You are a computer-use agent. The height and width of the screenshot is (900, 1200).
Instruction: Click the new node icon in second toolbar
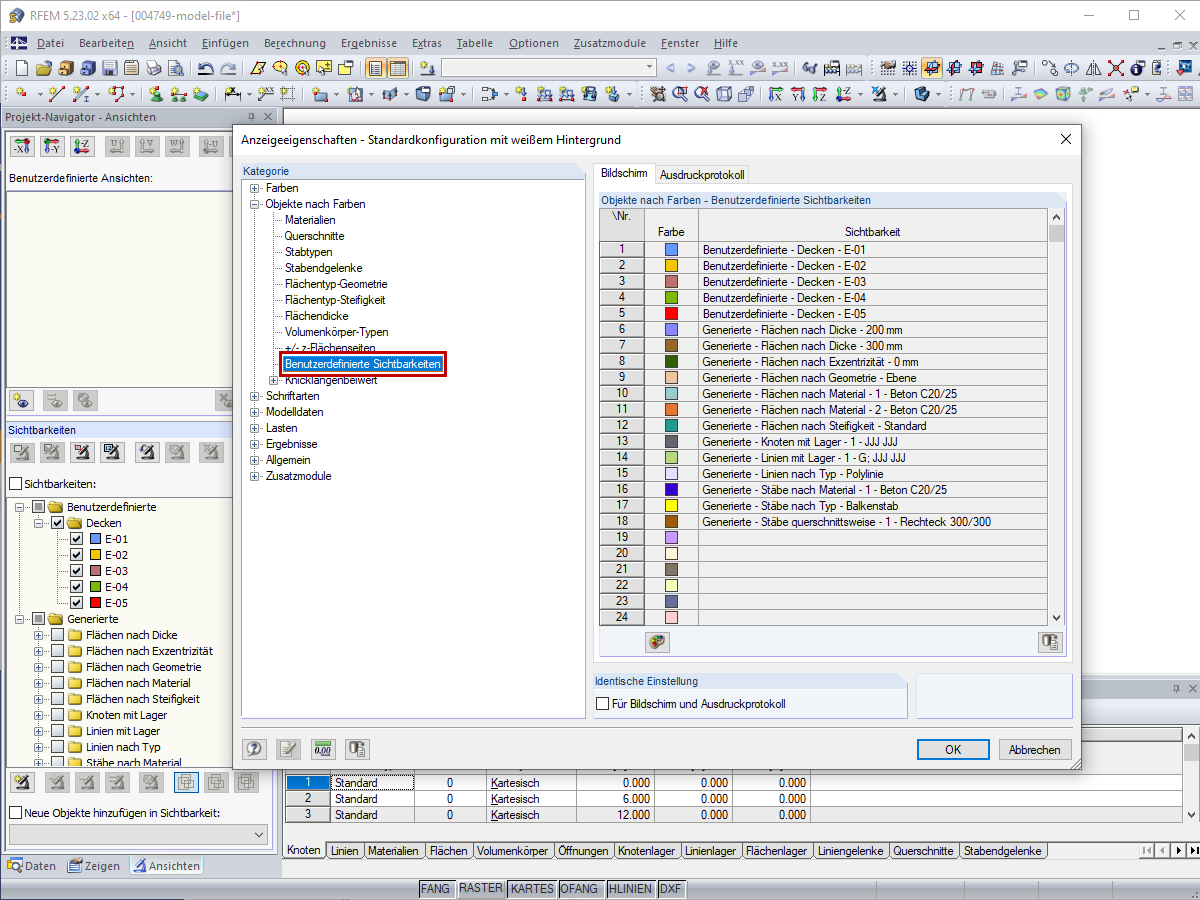coord(22,94)
